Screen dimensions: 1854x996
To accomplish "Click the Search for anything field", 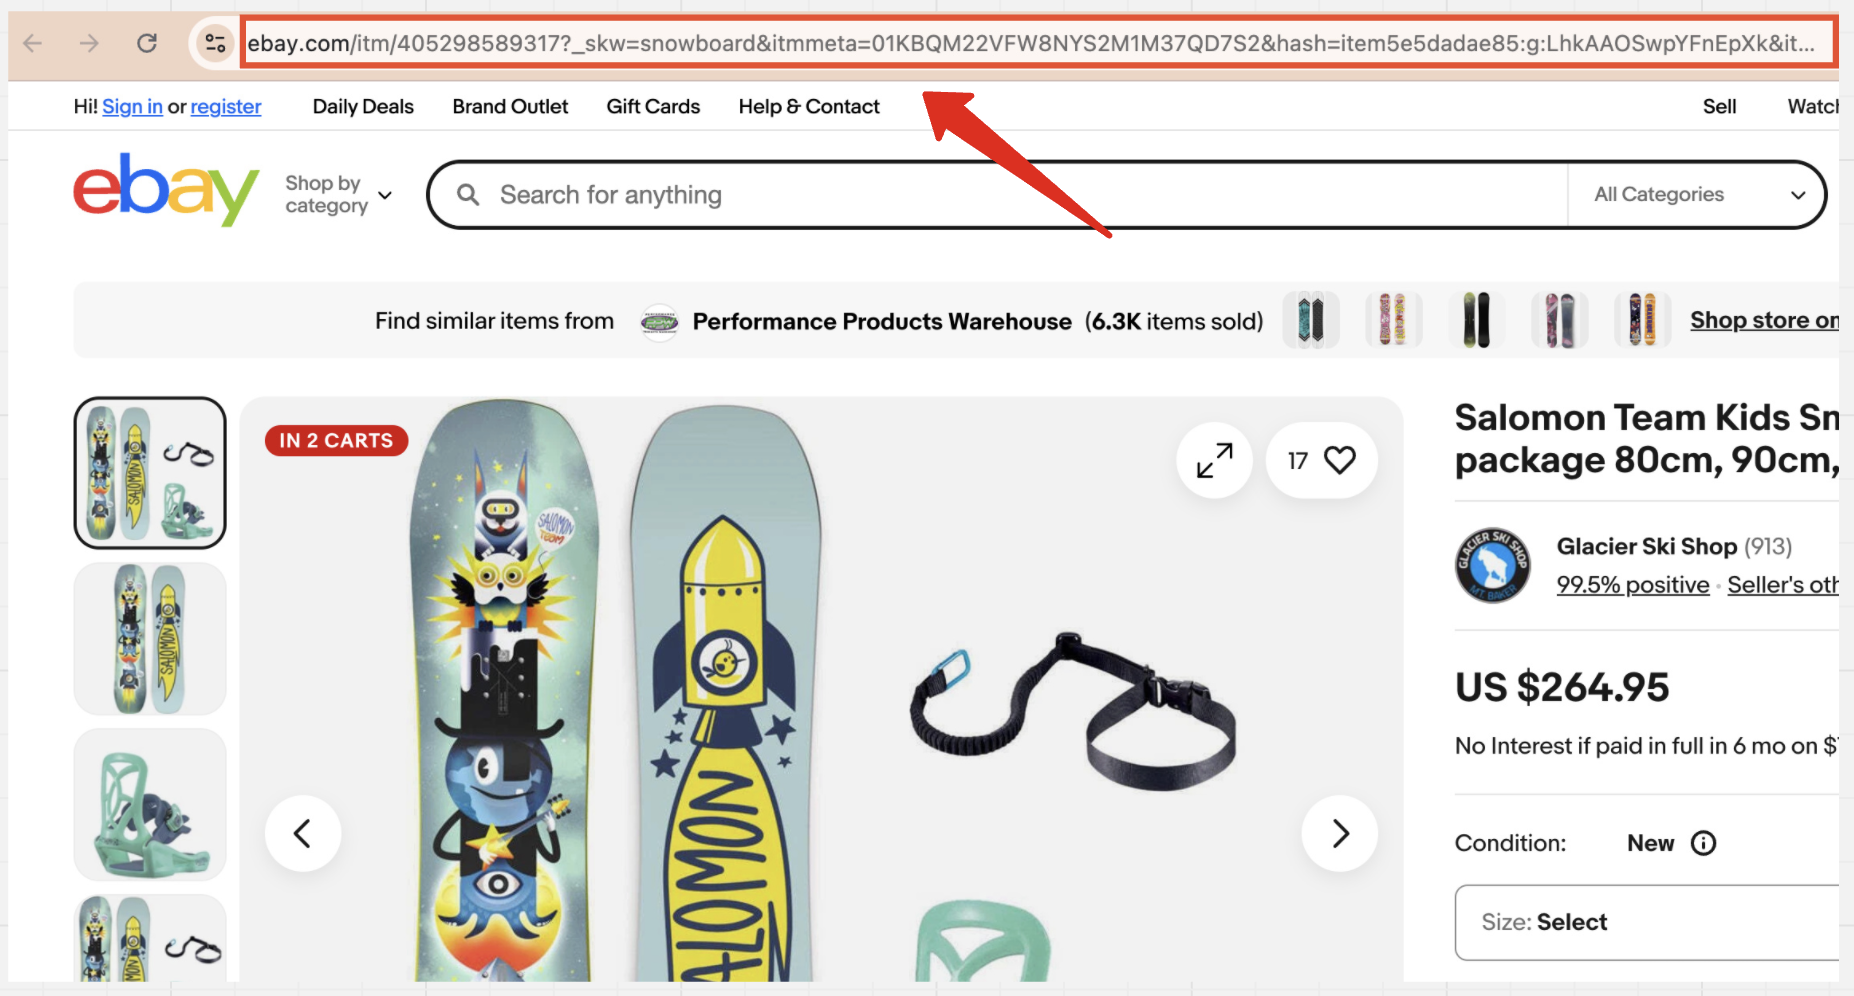I will tap(1000, 195).
